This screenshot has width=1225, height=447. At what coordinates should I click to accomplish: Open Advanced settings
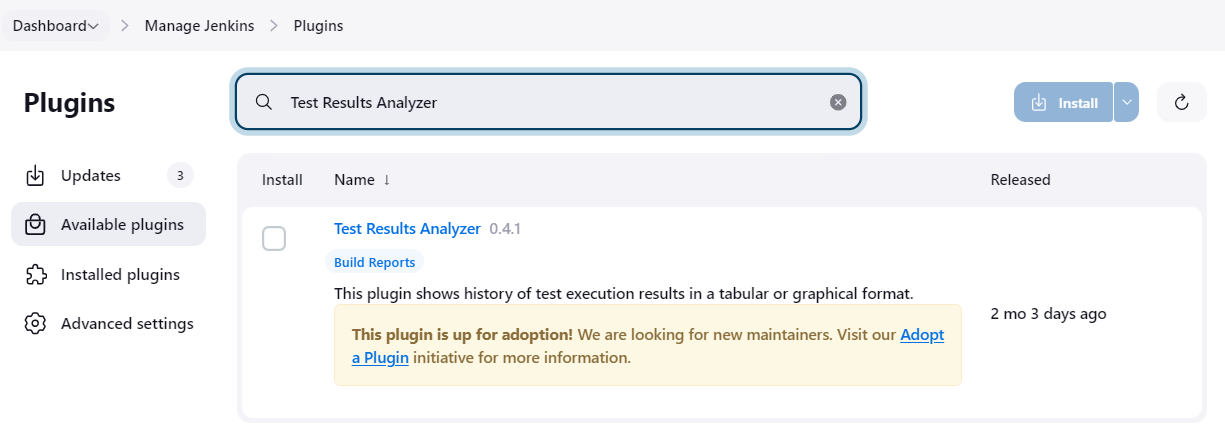click(108, 324)
